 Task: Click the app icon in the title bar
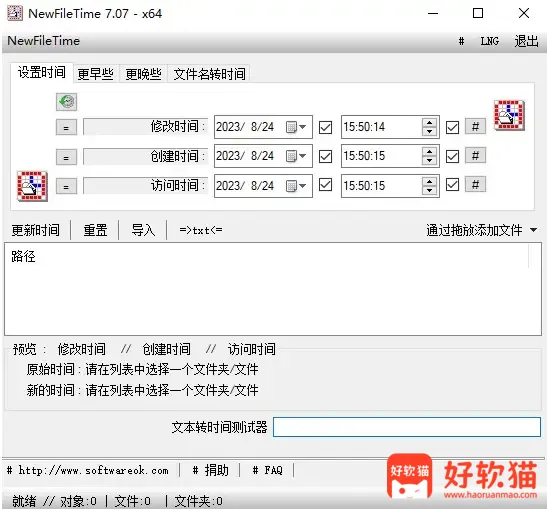[15, 13]
